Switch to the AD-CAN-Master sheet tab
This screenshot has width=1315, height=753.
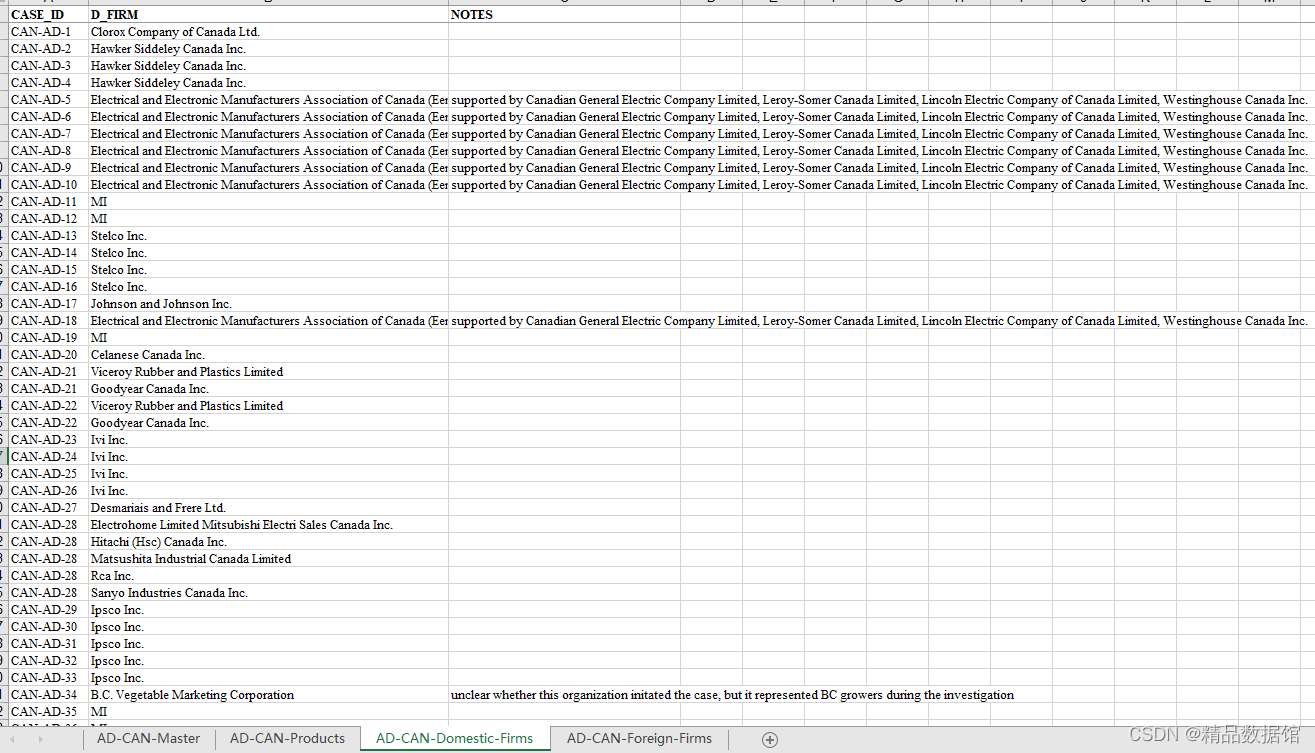[x=148, y=738]
